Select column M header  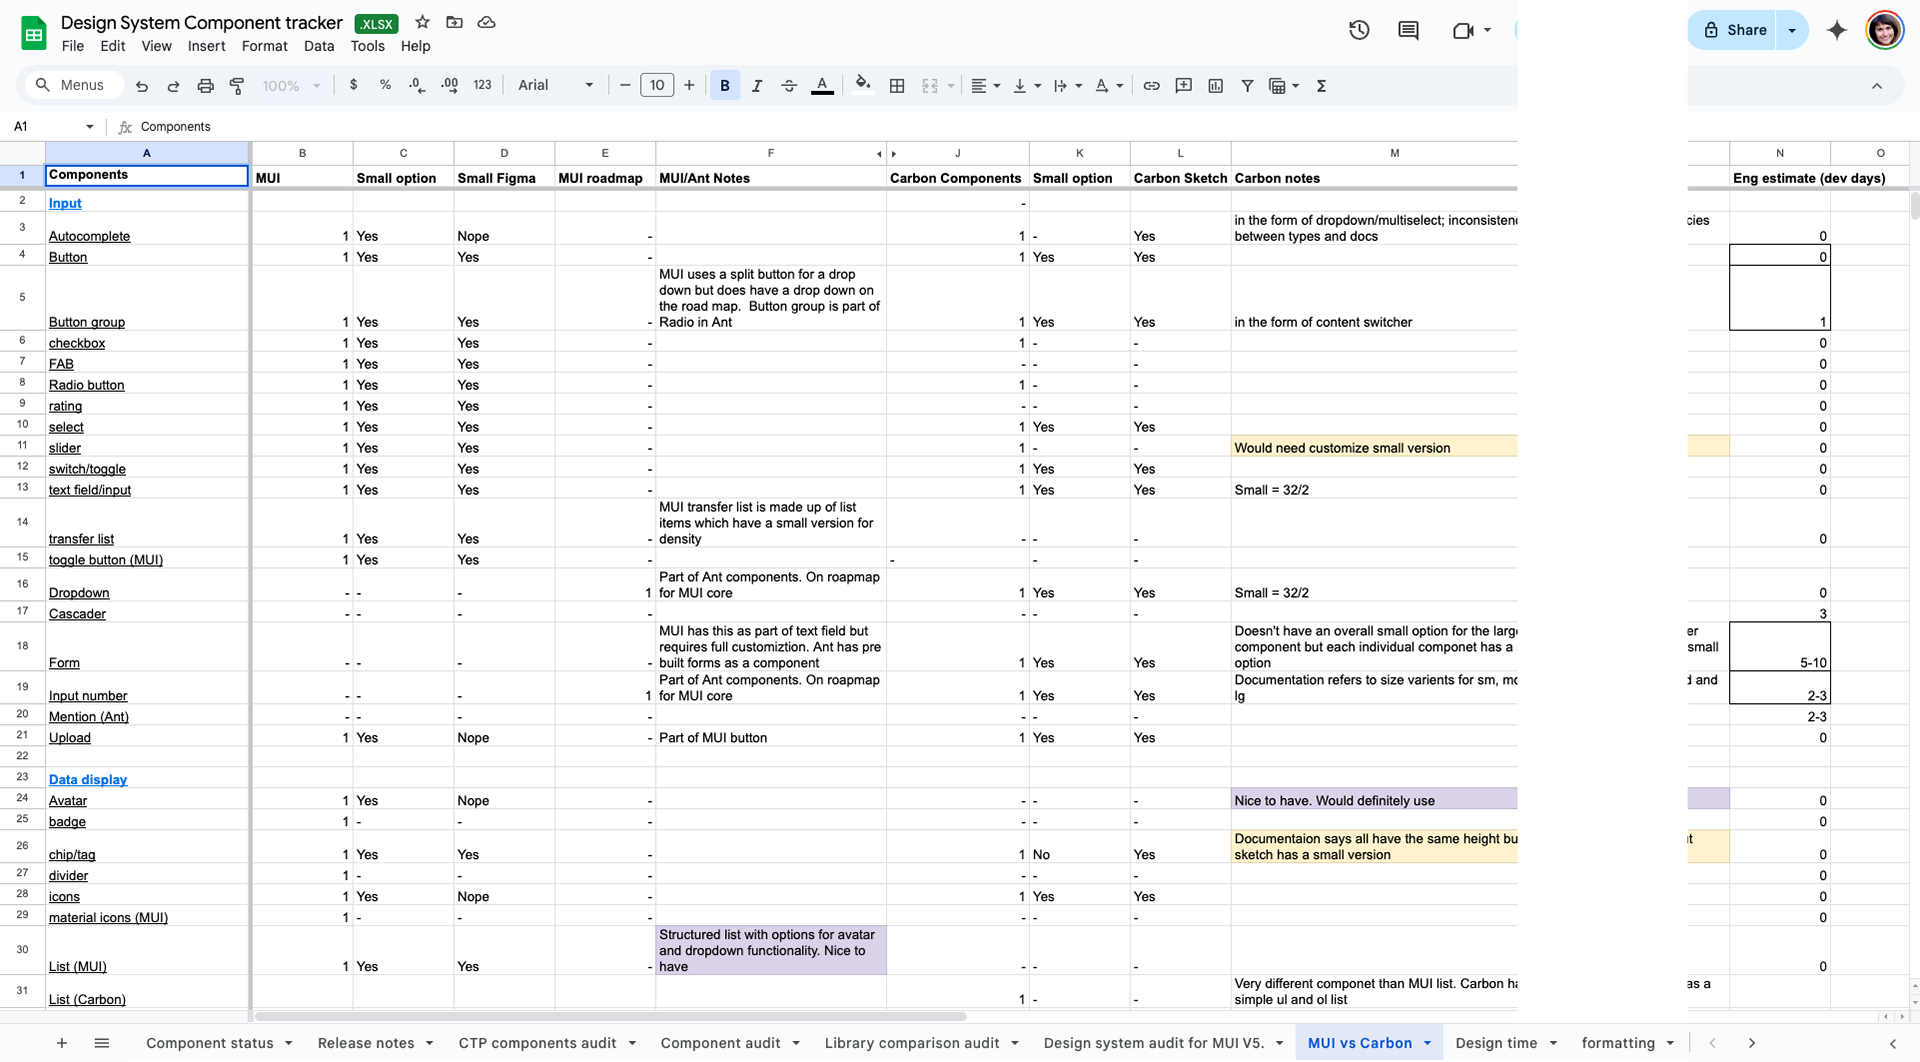[1394, 153]
